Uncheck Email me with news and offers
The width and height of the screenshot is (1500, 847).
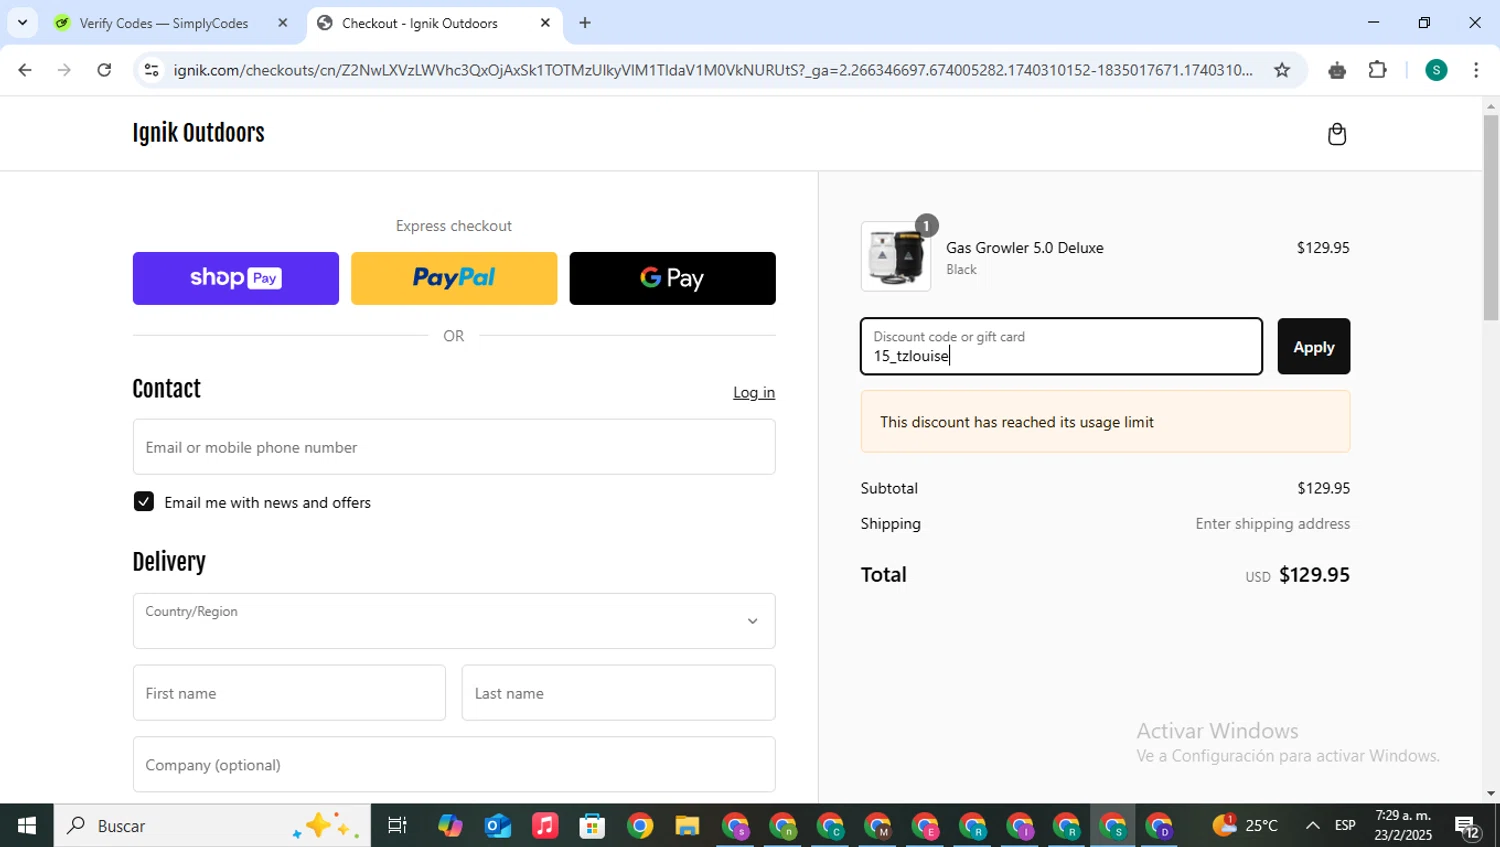click(x=144, y=502)
